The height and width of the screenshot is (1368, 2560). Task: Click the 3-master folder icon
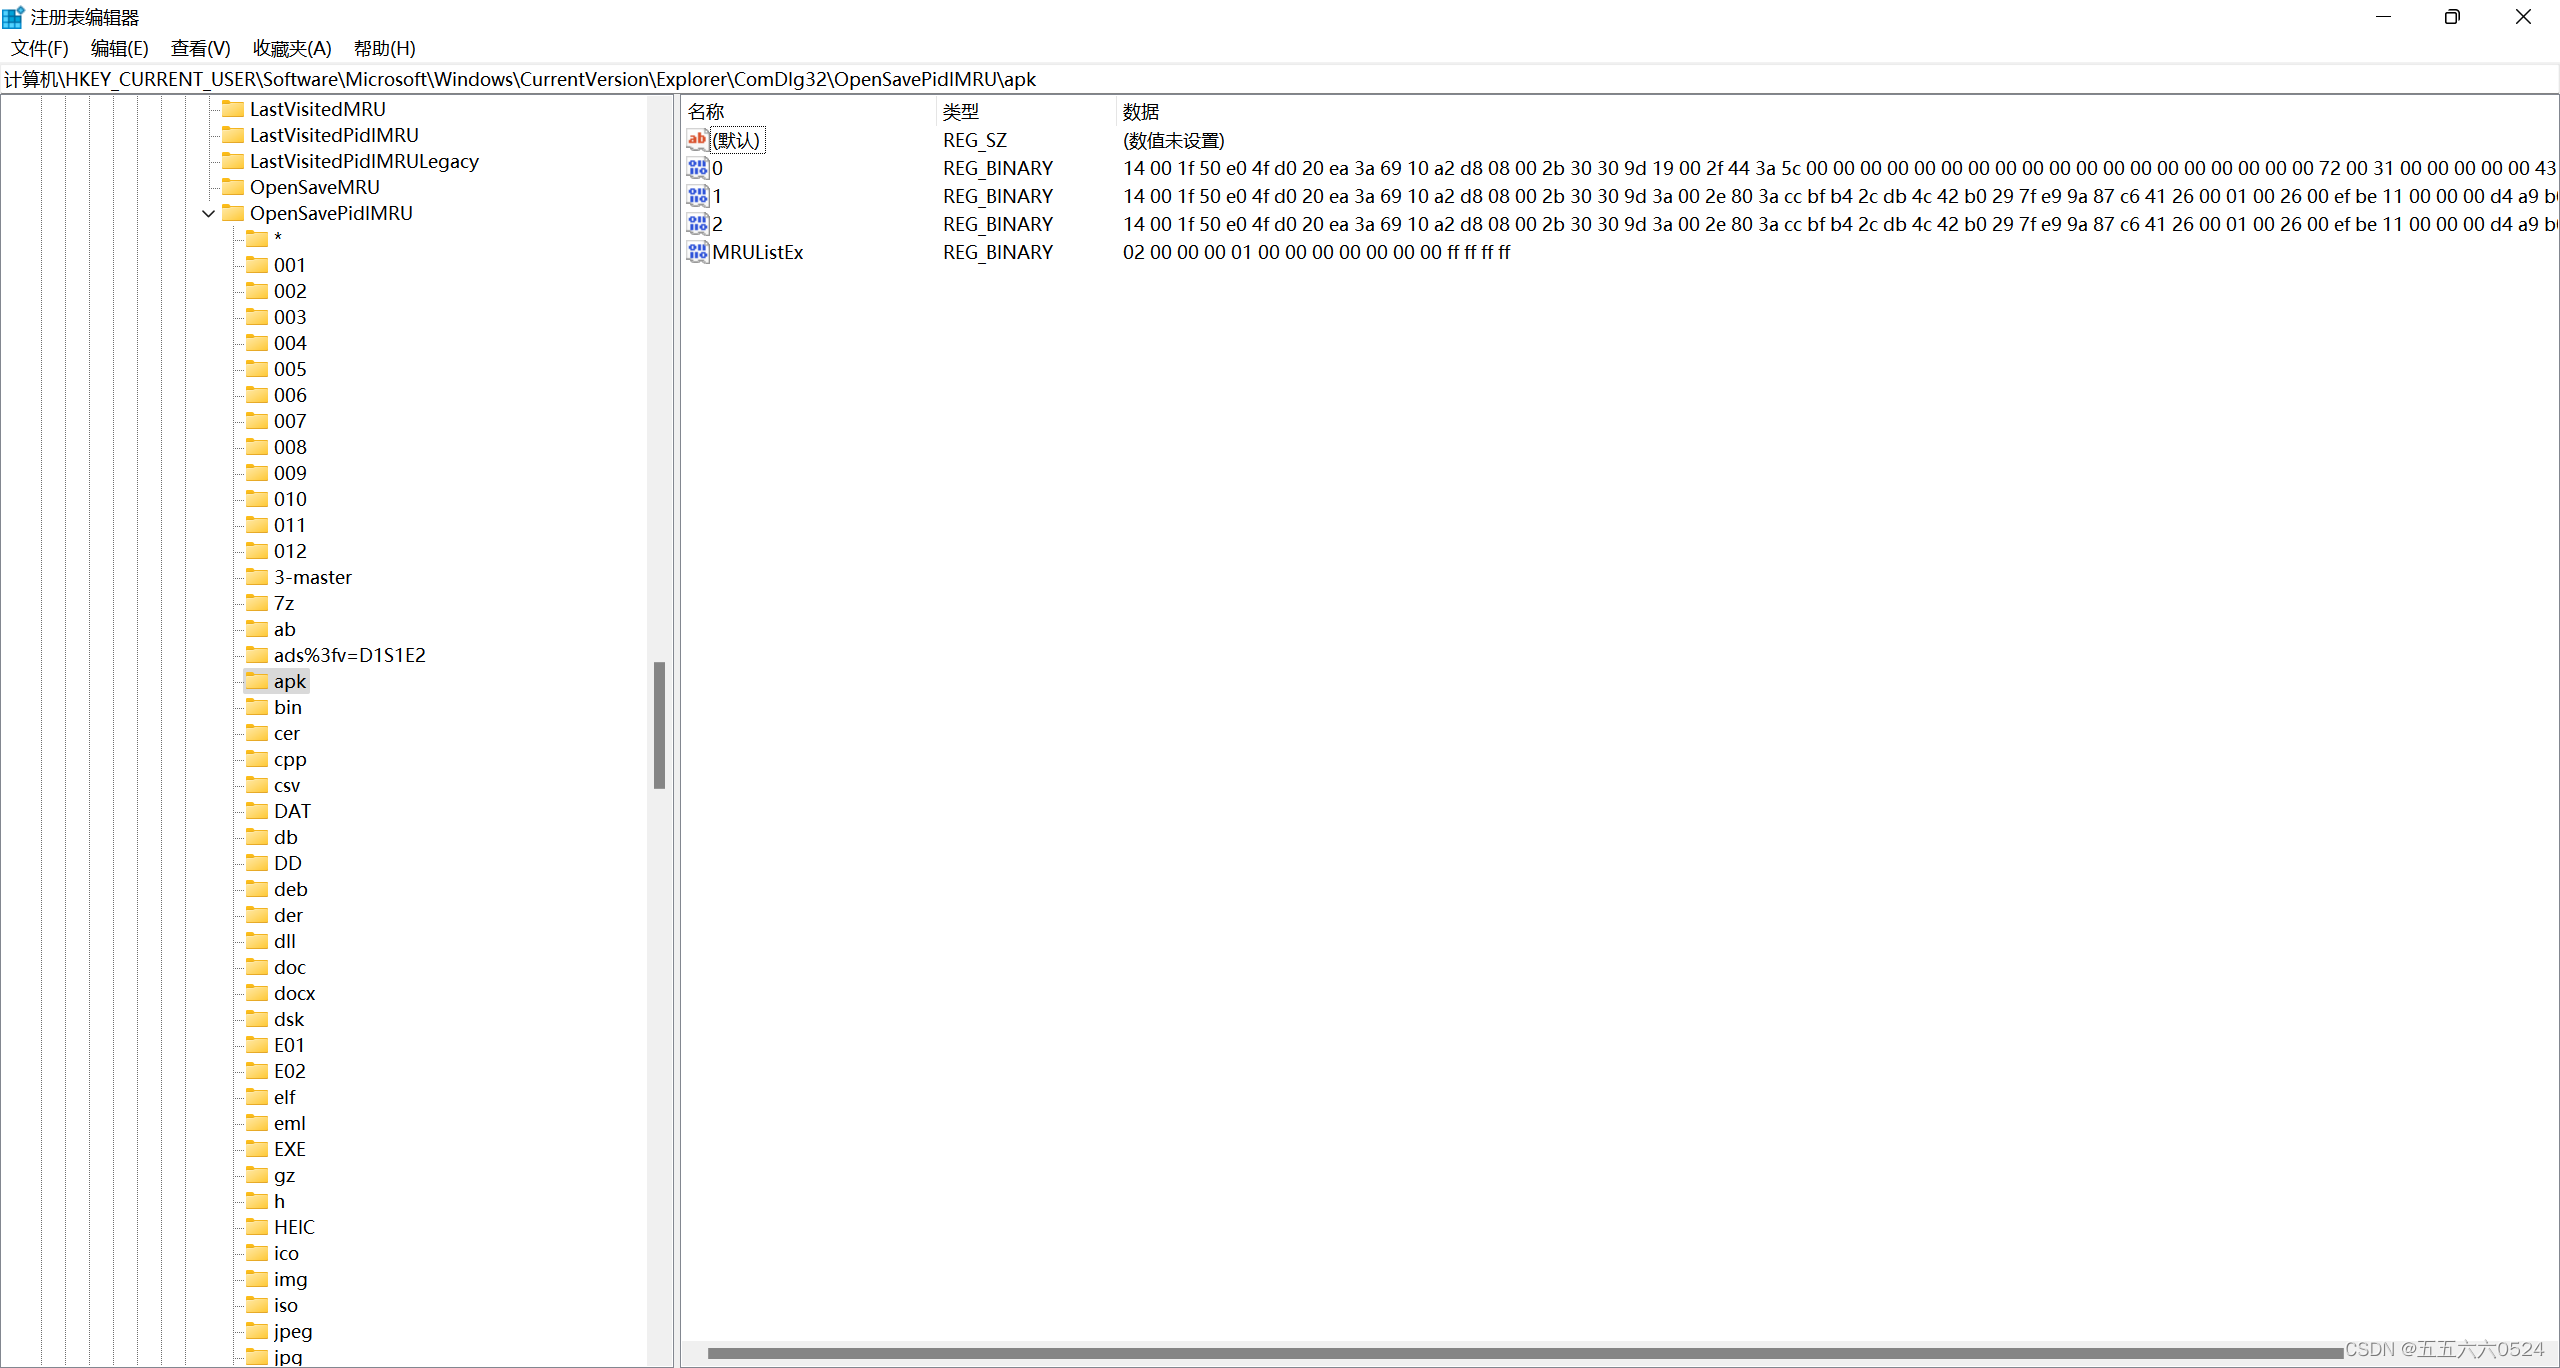[257, 577]
